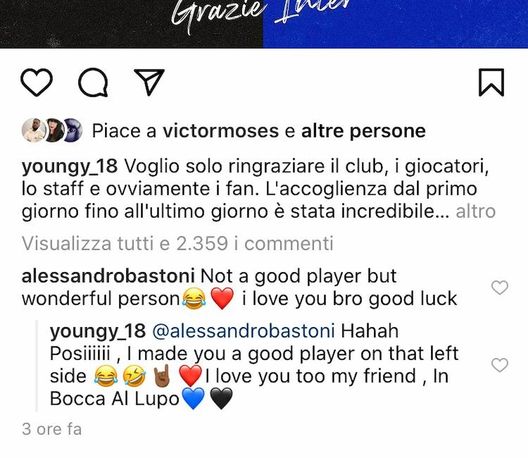Viewport: 528px width, 458px height.
Task: Expand the caption by tapping 'altro'
Action: 475,211
